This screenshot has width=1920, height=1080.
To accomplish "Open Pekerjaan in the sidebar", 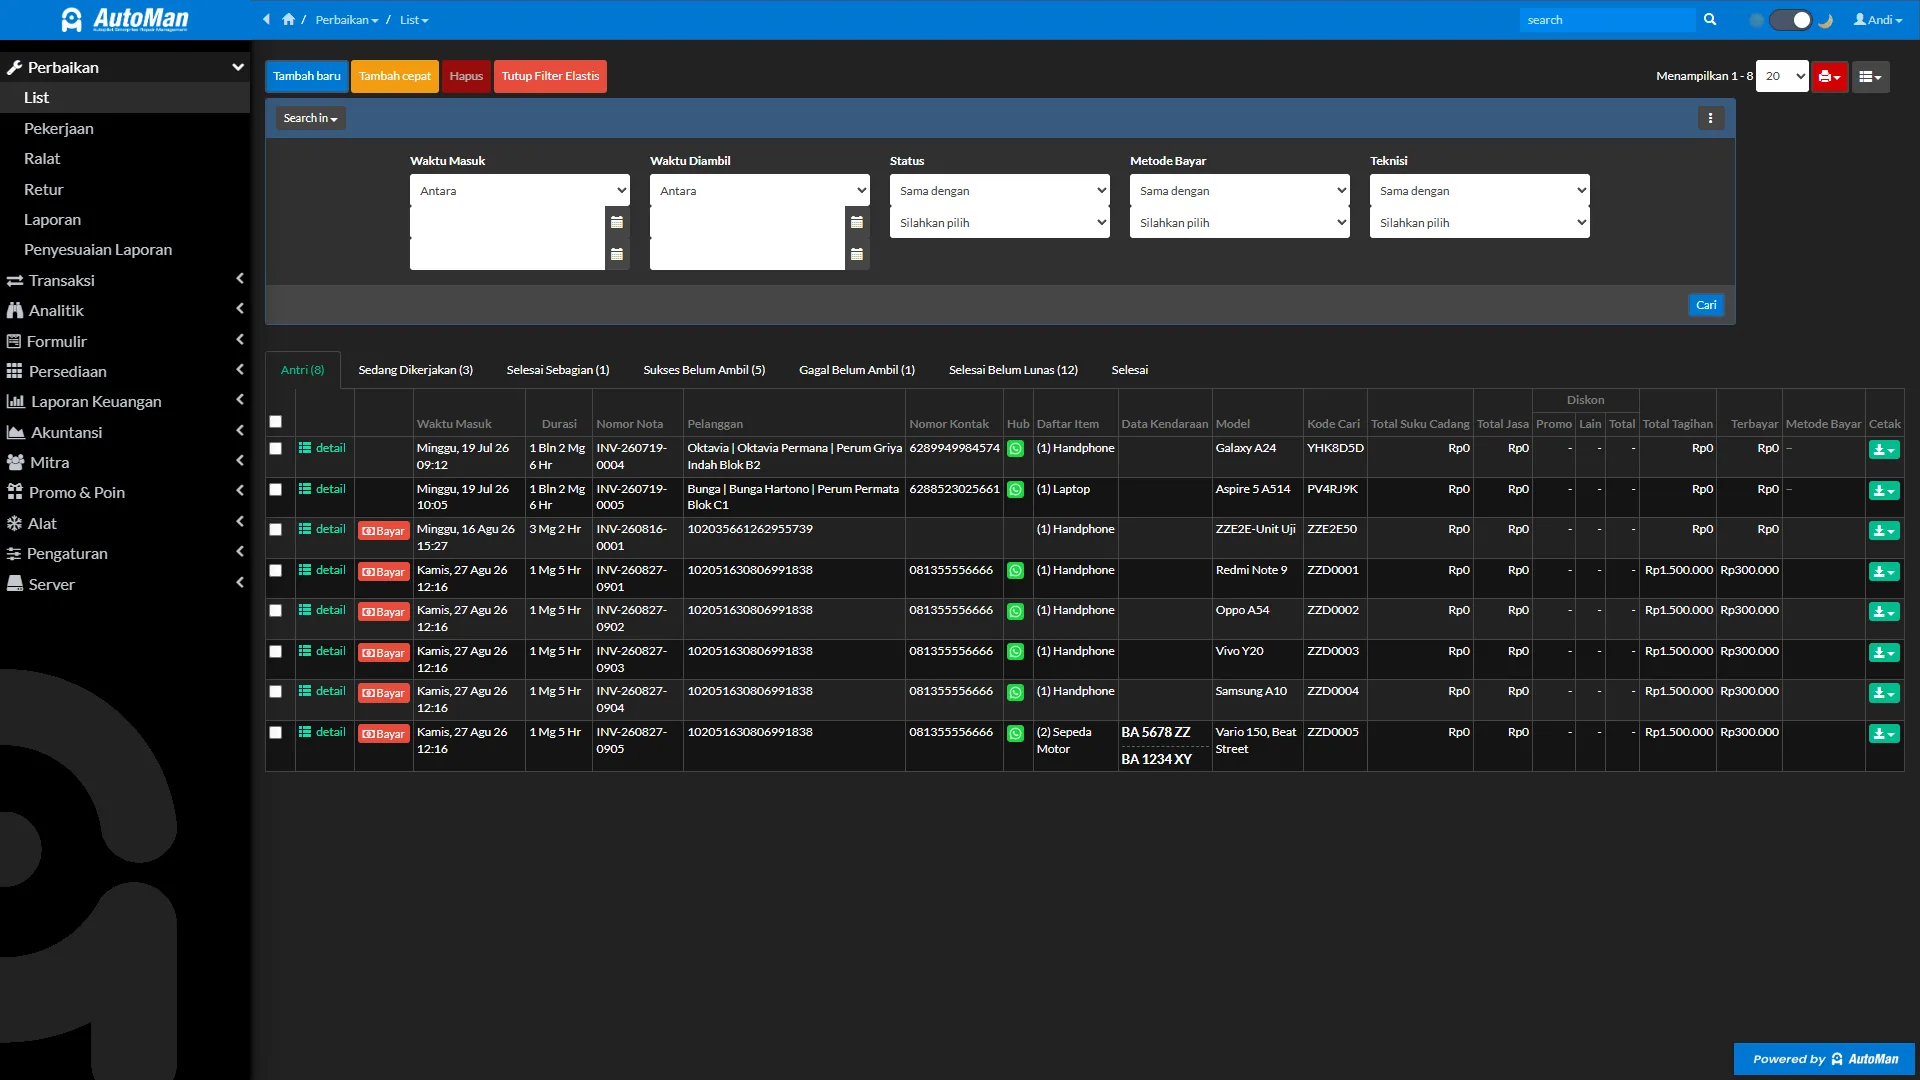I will click(x=125, y=129).
